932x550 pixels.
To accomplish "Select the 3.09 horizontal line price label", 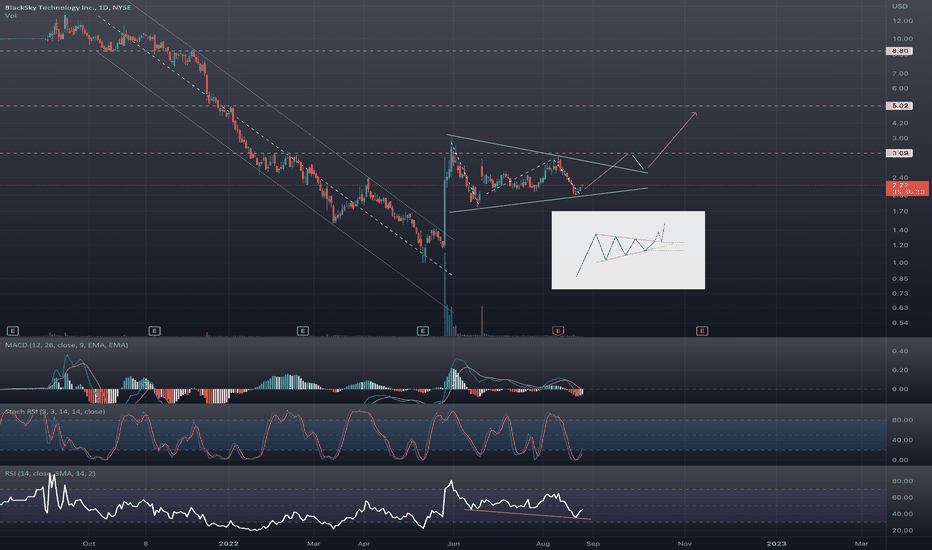I will (x=900, y=153).
